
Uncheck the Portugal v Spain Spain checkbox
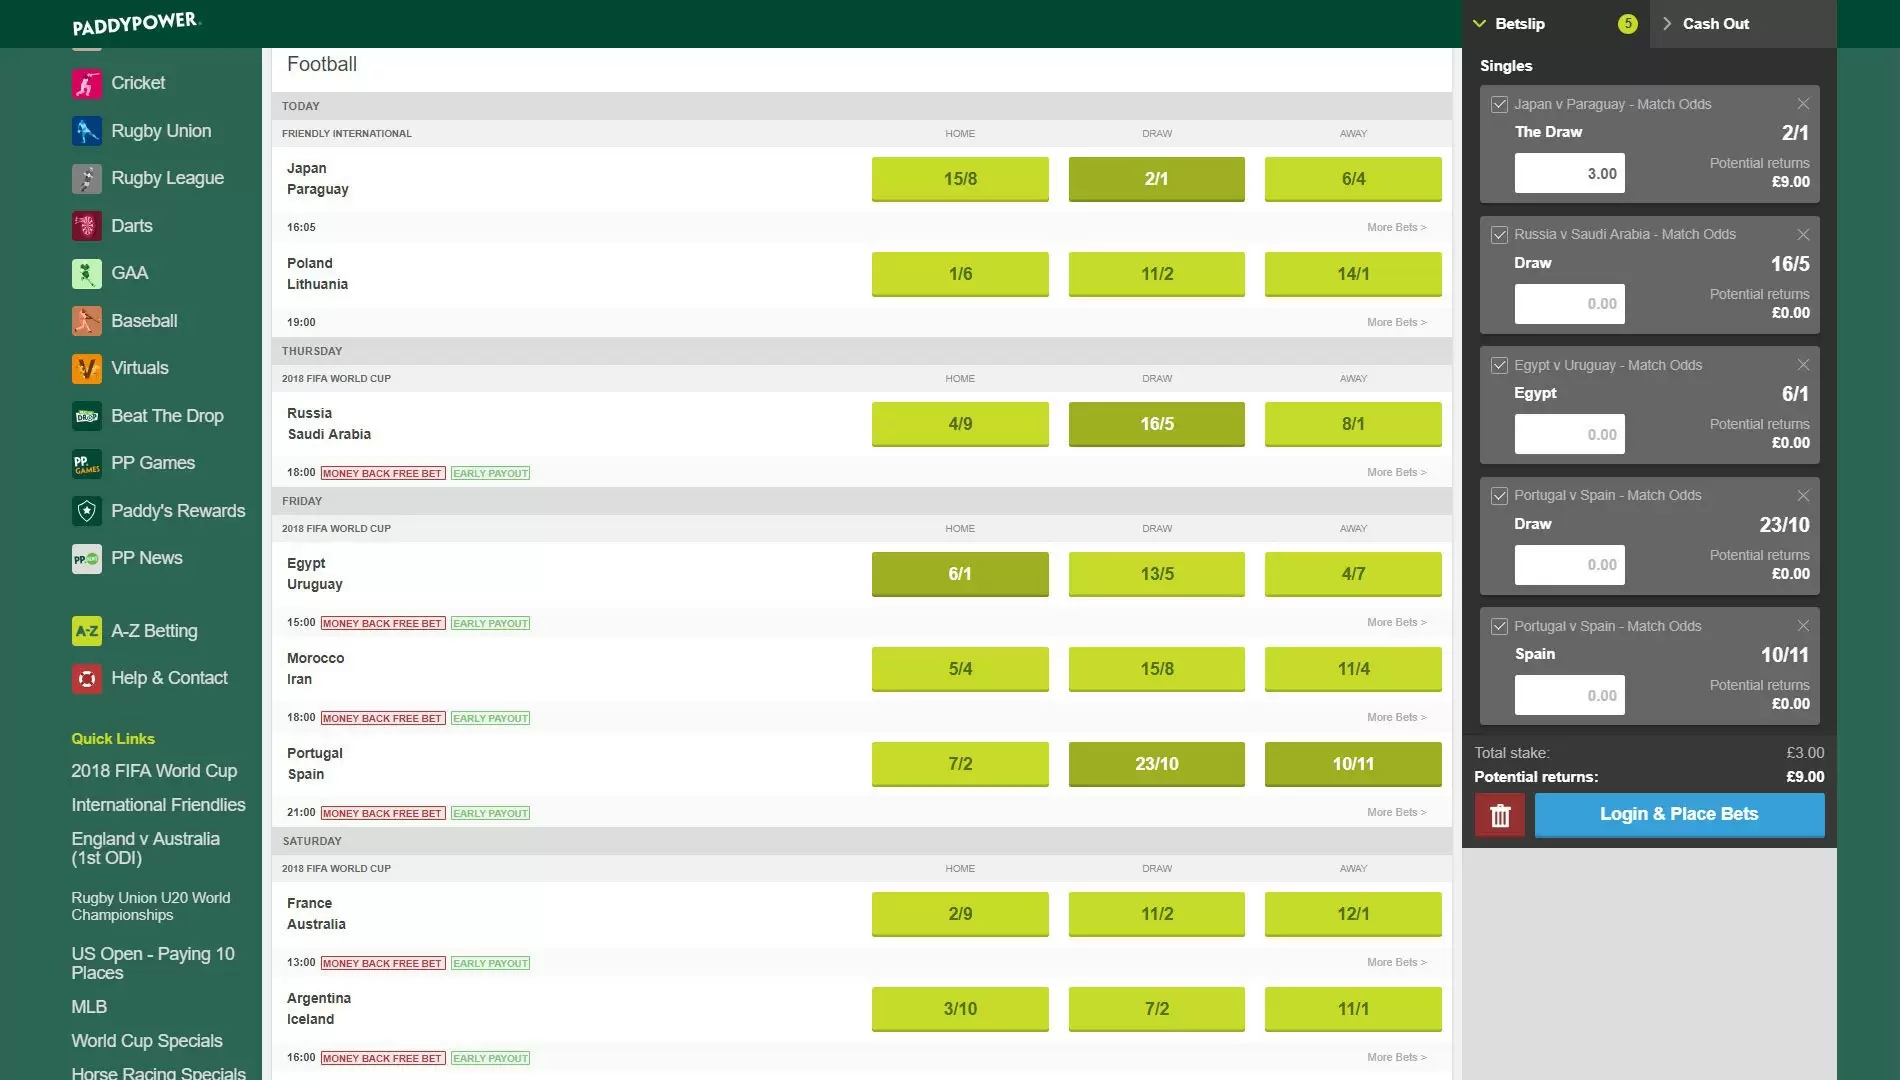pos(1499,626)
